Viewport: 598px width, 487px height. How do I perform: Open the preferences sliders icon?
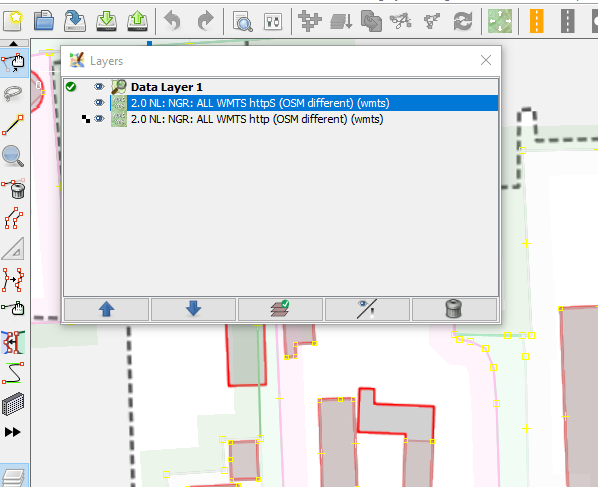click(273, 21)
